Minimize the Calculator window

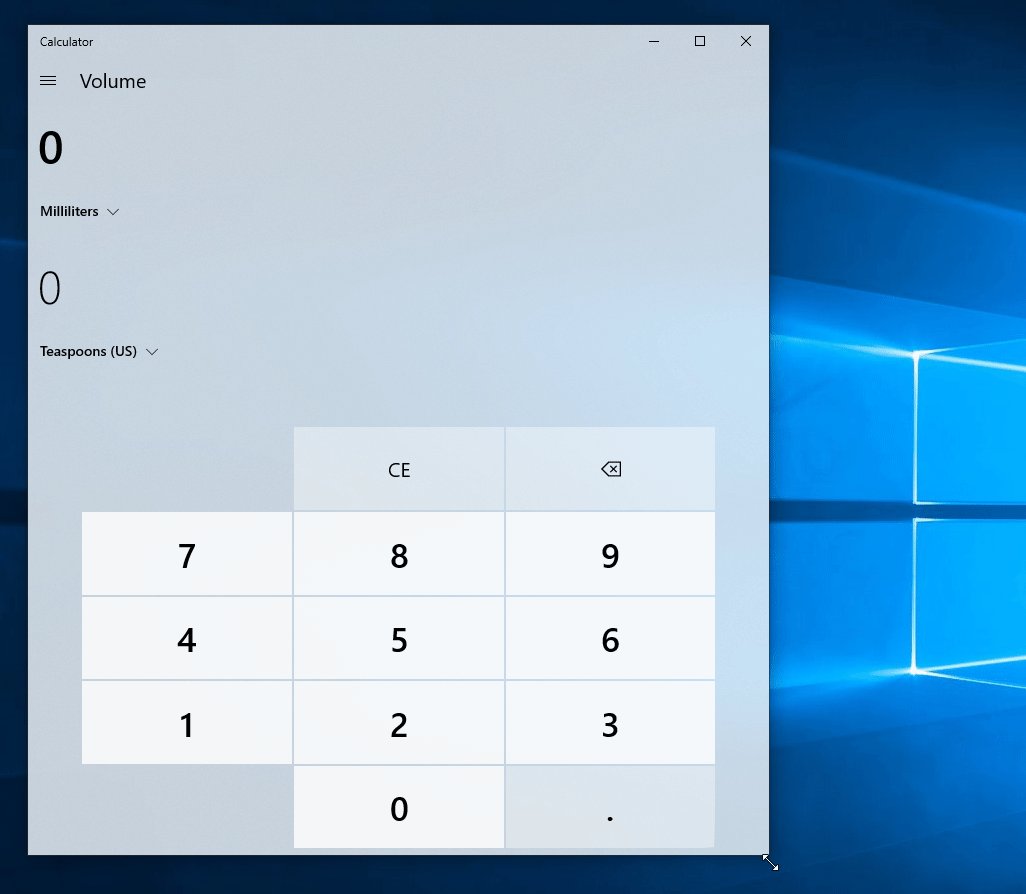(x=654, y=41)
